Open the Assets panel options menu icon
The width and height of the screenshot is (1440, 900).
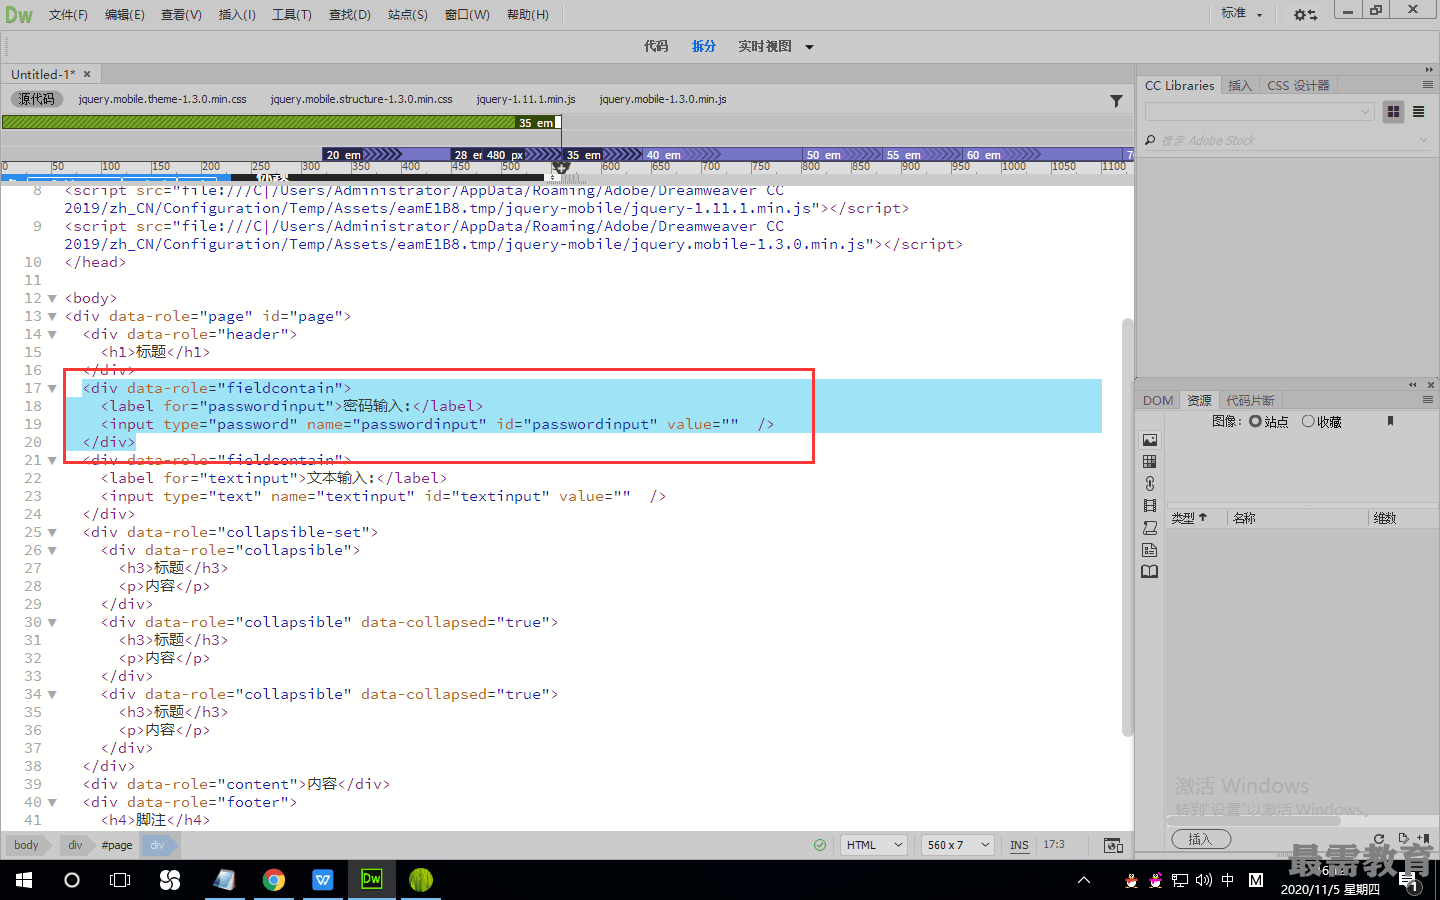(x=1427, y=400)
